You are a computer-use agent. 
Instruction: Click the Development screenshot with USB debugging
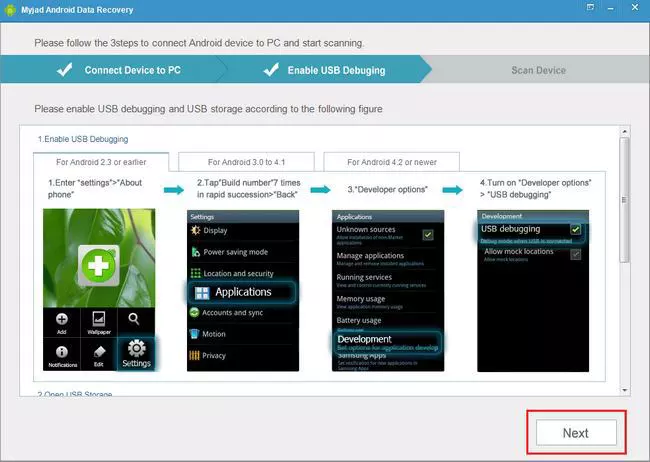[x=533, y=291]
